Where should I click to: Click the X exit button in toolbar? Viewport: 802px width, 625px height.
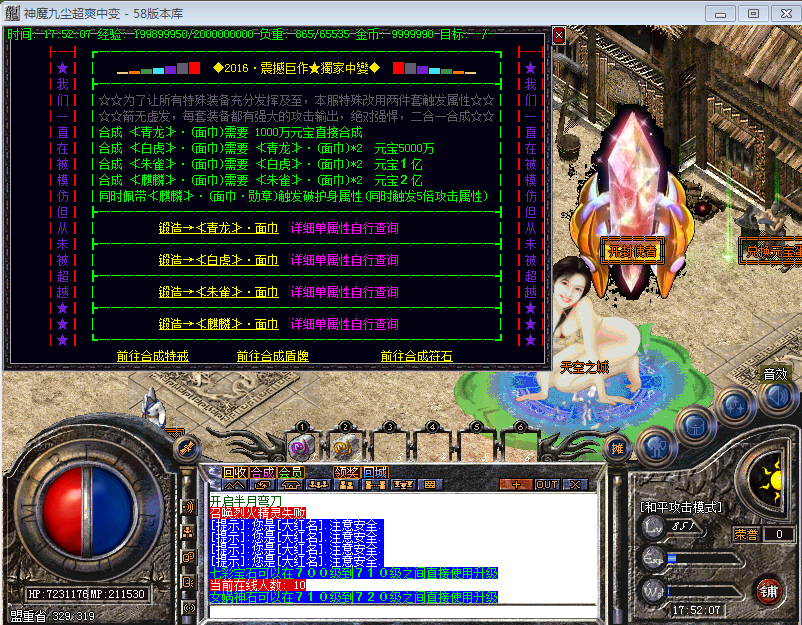click(x=575, y=484)
